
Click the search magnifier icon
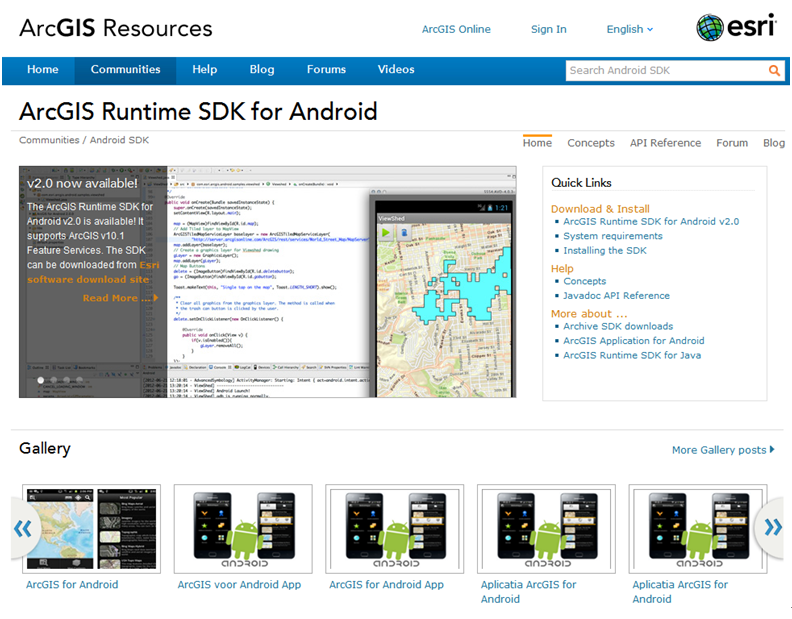[x=773, y=71]
